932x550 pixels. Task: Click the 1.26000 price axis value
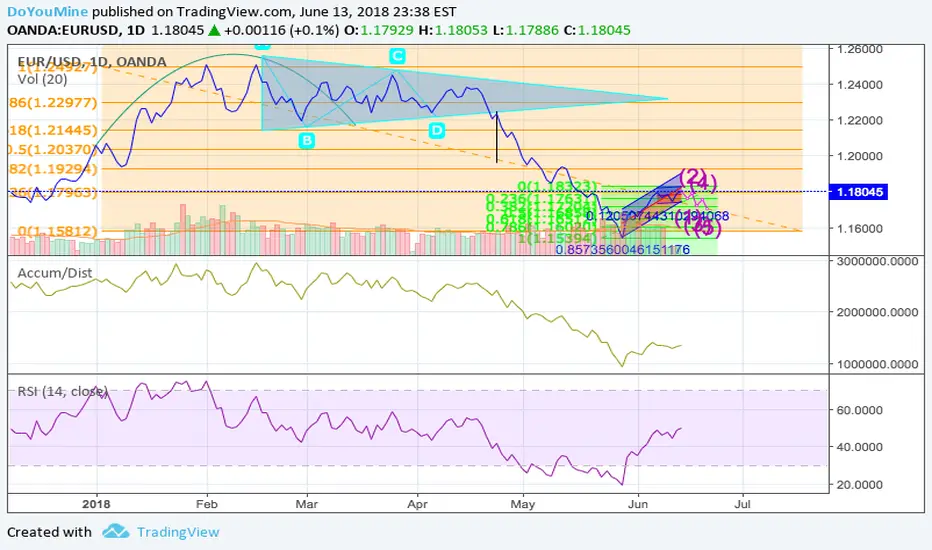[x=859, y=50]
